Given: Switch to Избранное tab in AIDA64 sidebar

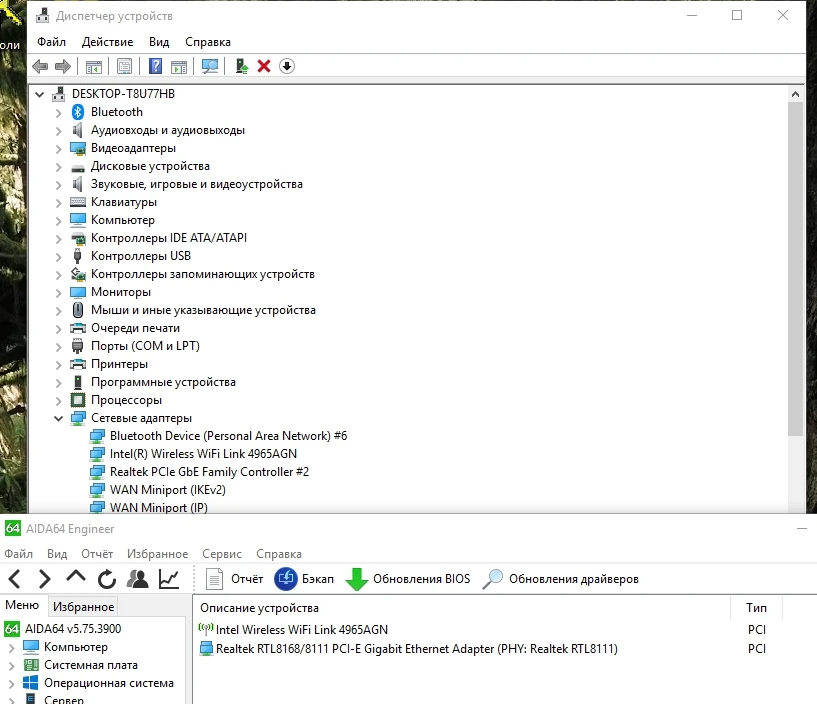Looking at the screenshot, I should pos(83,607).
